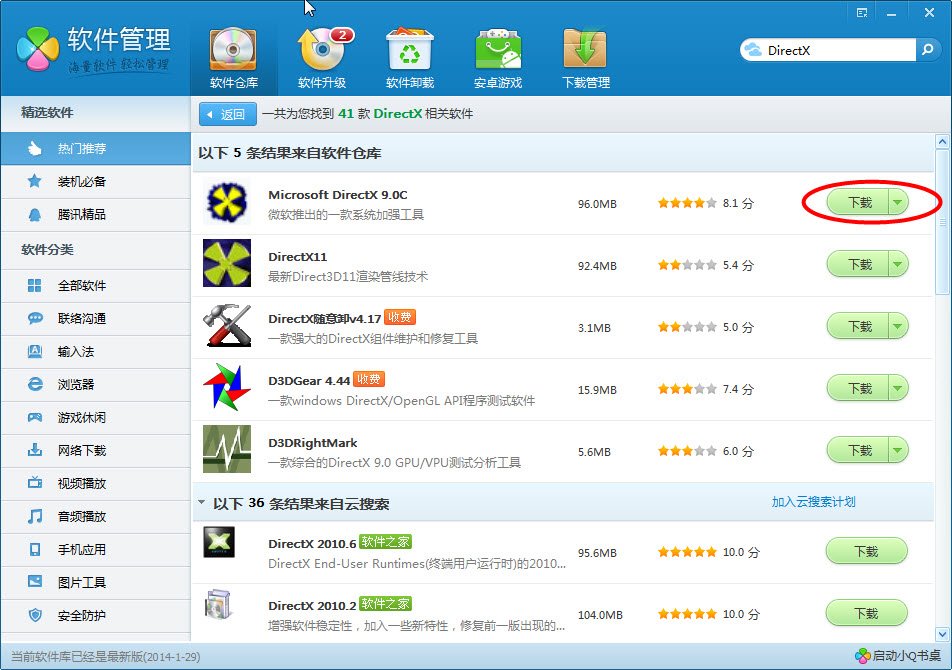Image resolution: width=952 pixels, height=670 pixels.
Task: Click the D3DGear 4.44 pinwheel icon
Action: (x=226, y=387)
